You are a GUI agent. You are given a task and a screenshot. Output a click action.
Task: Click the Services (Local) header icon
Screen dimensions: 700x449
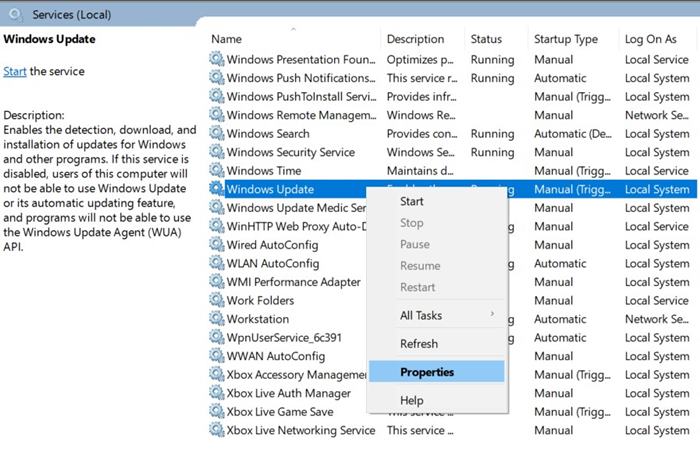pyautogui.click(x=16, y=14)
